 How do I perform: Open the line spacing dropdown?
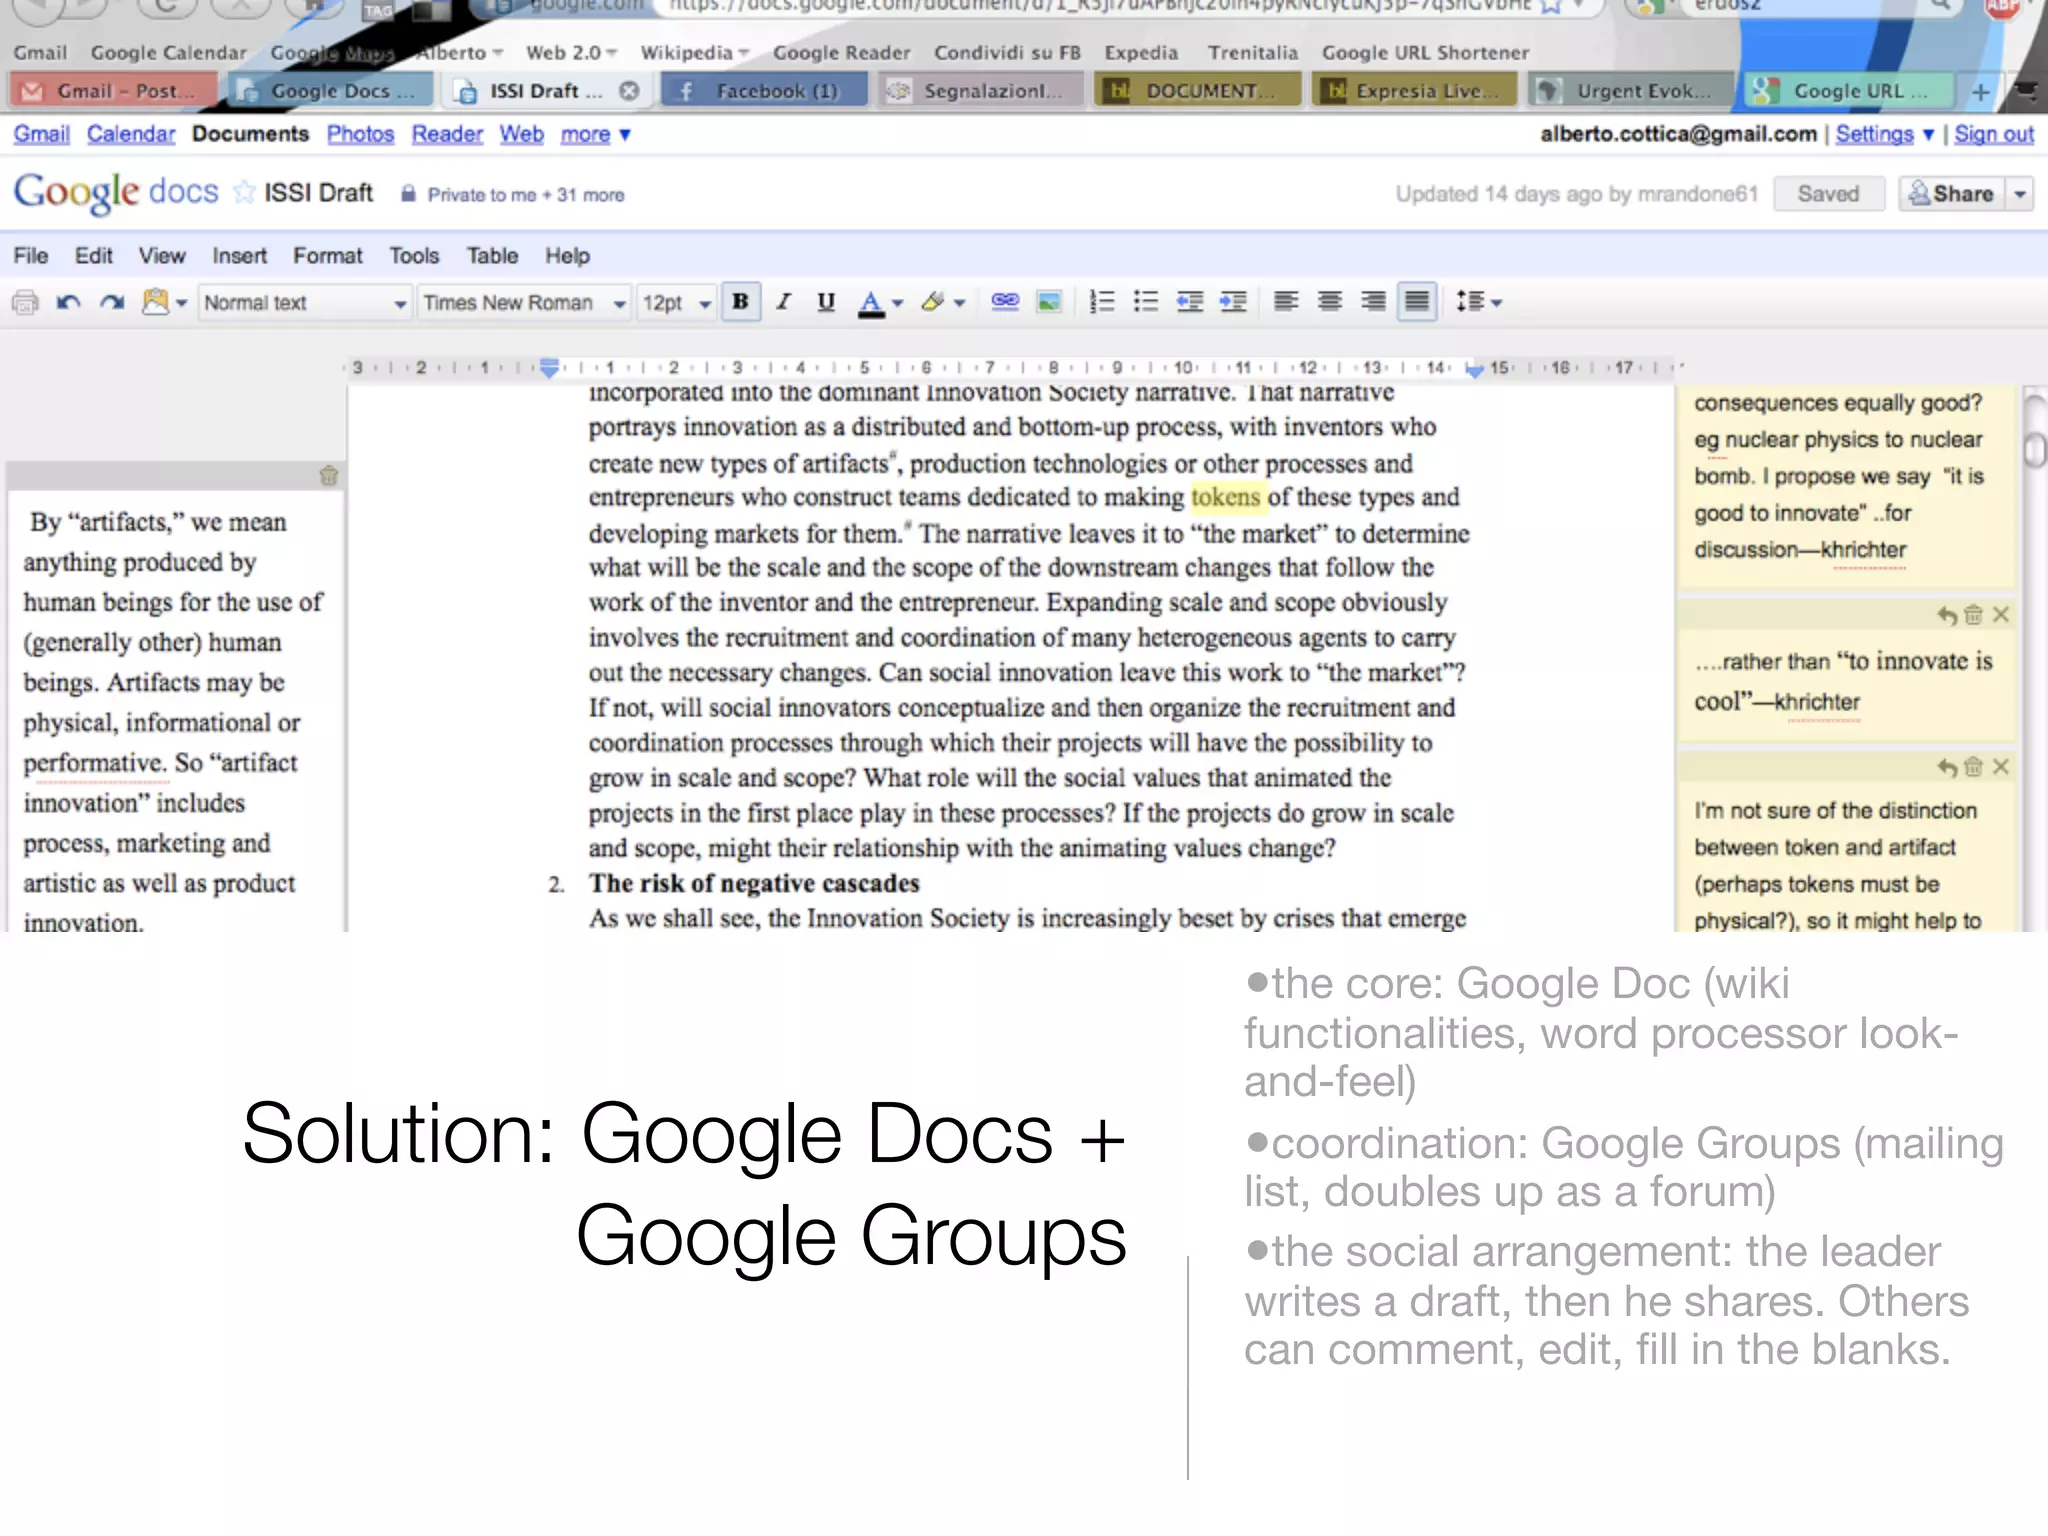(x=1479, y=301)
